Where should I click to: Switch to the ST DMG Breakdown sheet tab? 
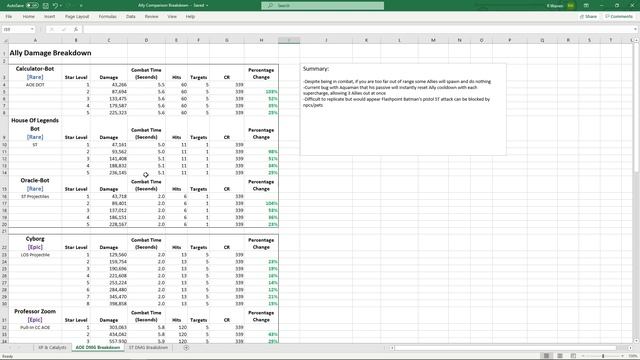[x=148, y=348]
